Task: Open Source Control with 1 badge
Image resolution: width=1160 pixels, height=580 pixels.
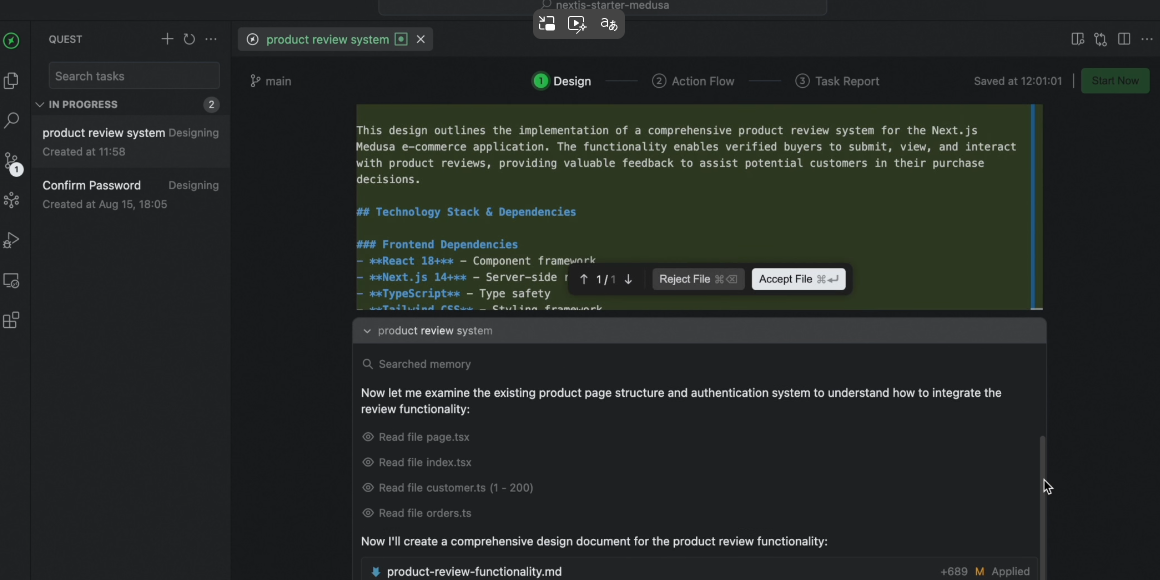Action: [11, 161]
